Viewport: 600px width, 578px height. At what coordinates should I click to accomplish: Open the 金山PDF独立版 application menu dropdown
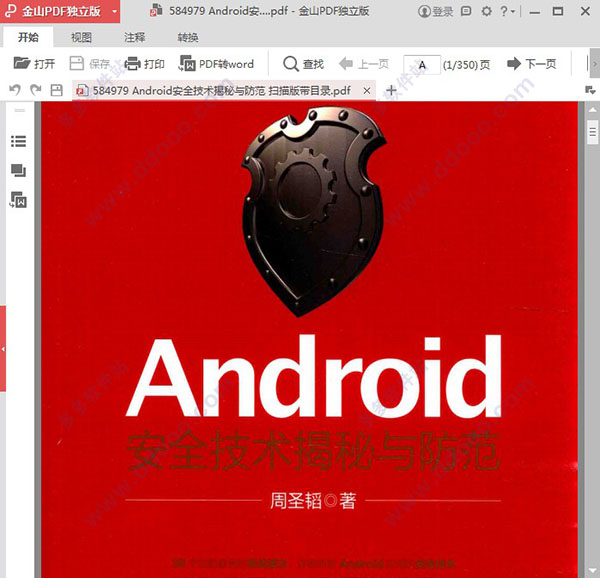pyautogui.click(x=114, y=11)
